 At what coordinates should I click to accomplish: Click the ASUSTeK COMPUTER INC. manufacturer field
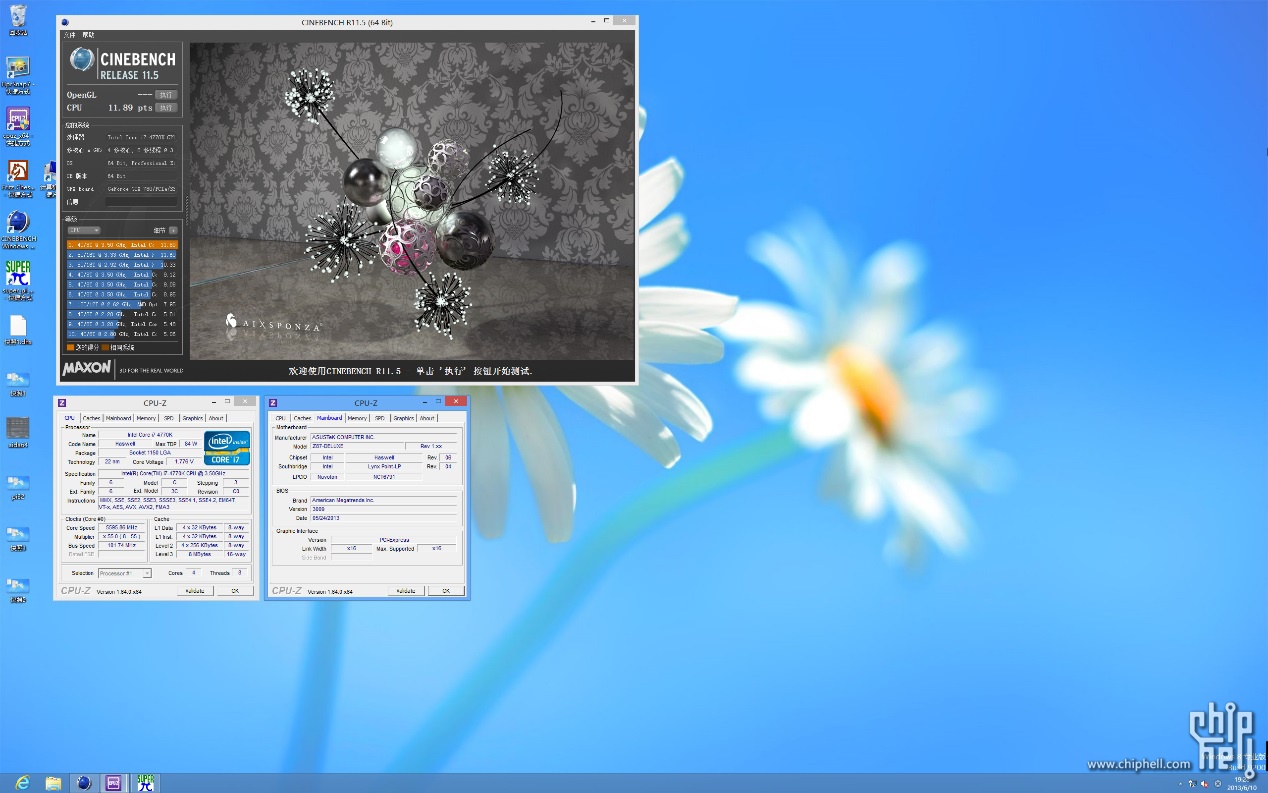[384, 437]
